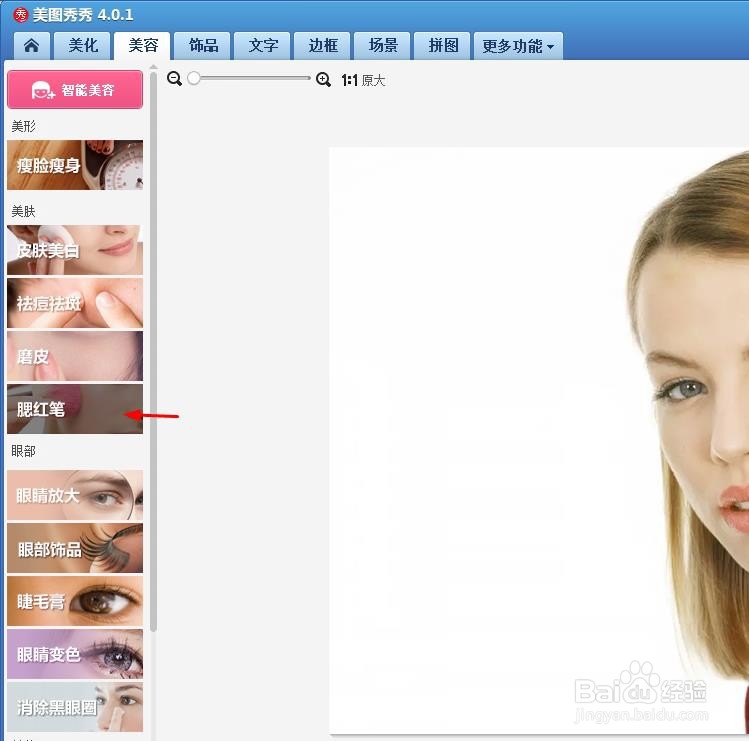Select the 睫毛膏 mascara tool
This screenshot has width=749, height=741.
(75, 601)
